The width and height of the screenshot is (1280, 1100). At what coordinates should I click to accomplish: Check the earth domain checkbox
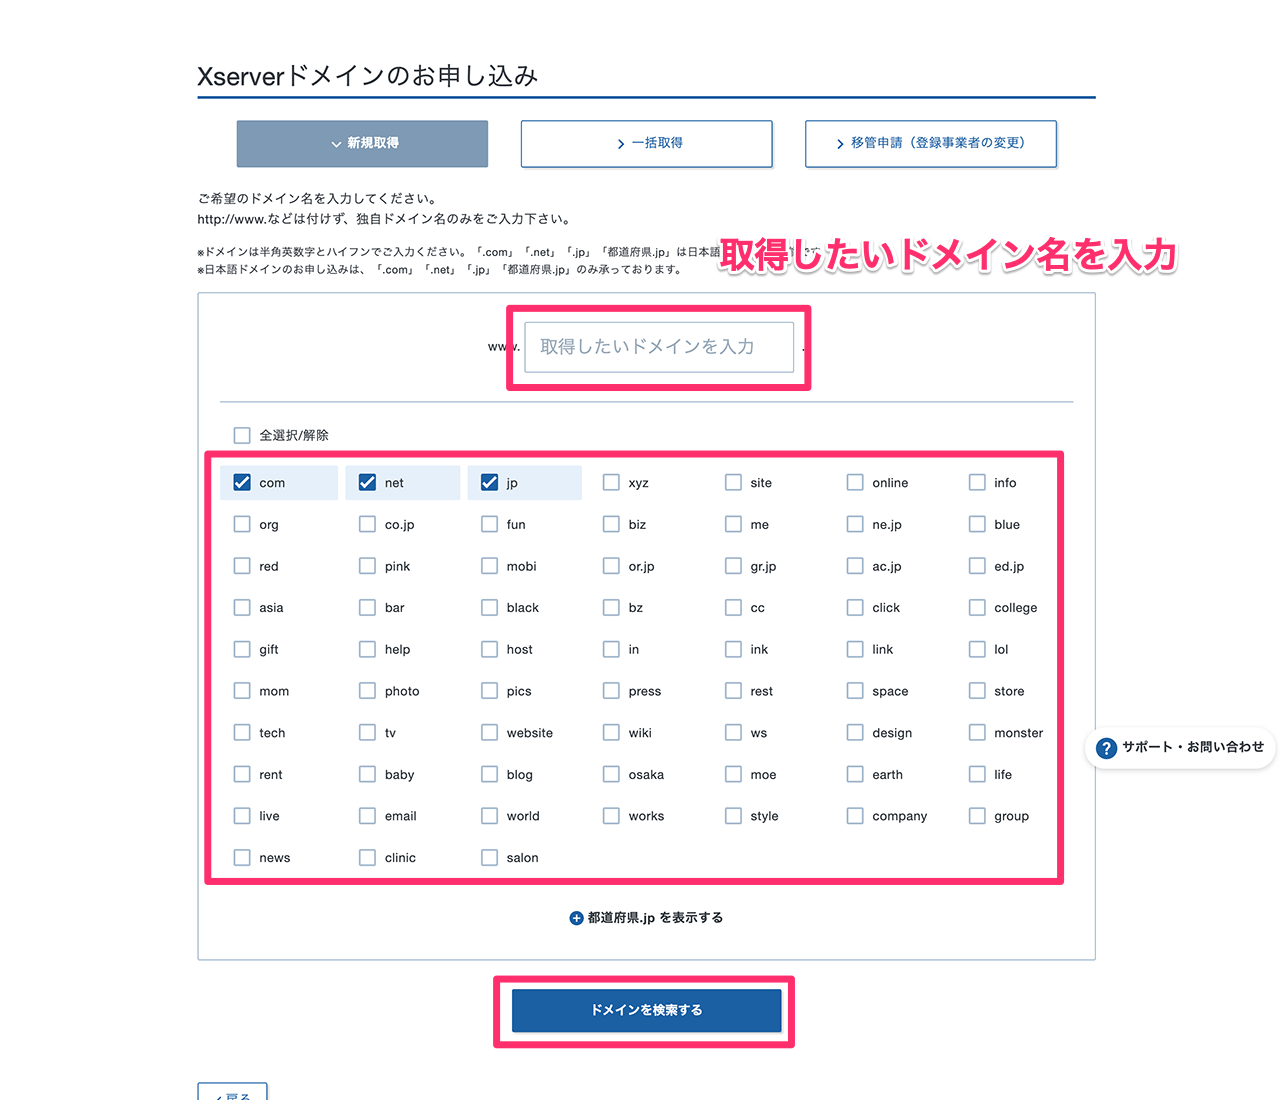coord(855,774)
